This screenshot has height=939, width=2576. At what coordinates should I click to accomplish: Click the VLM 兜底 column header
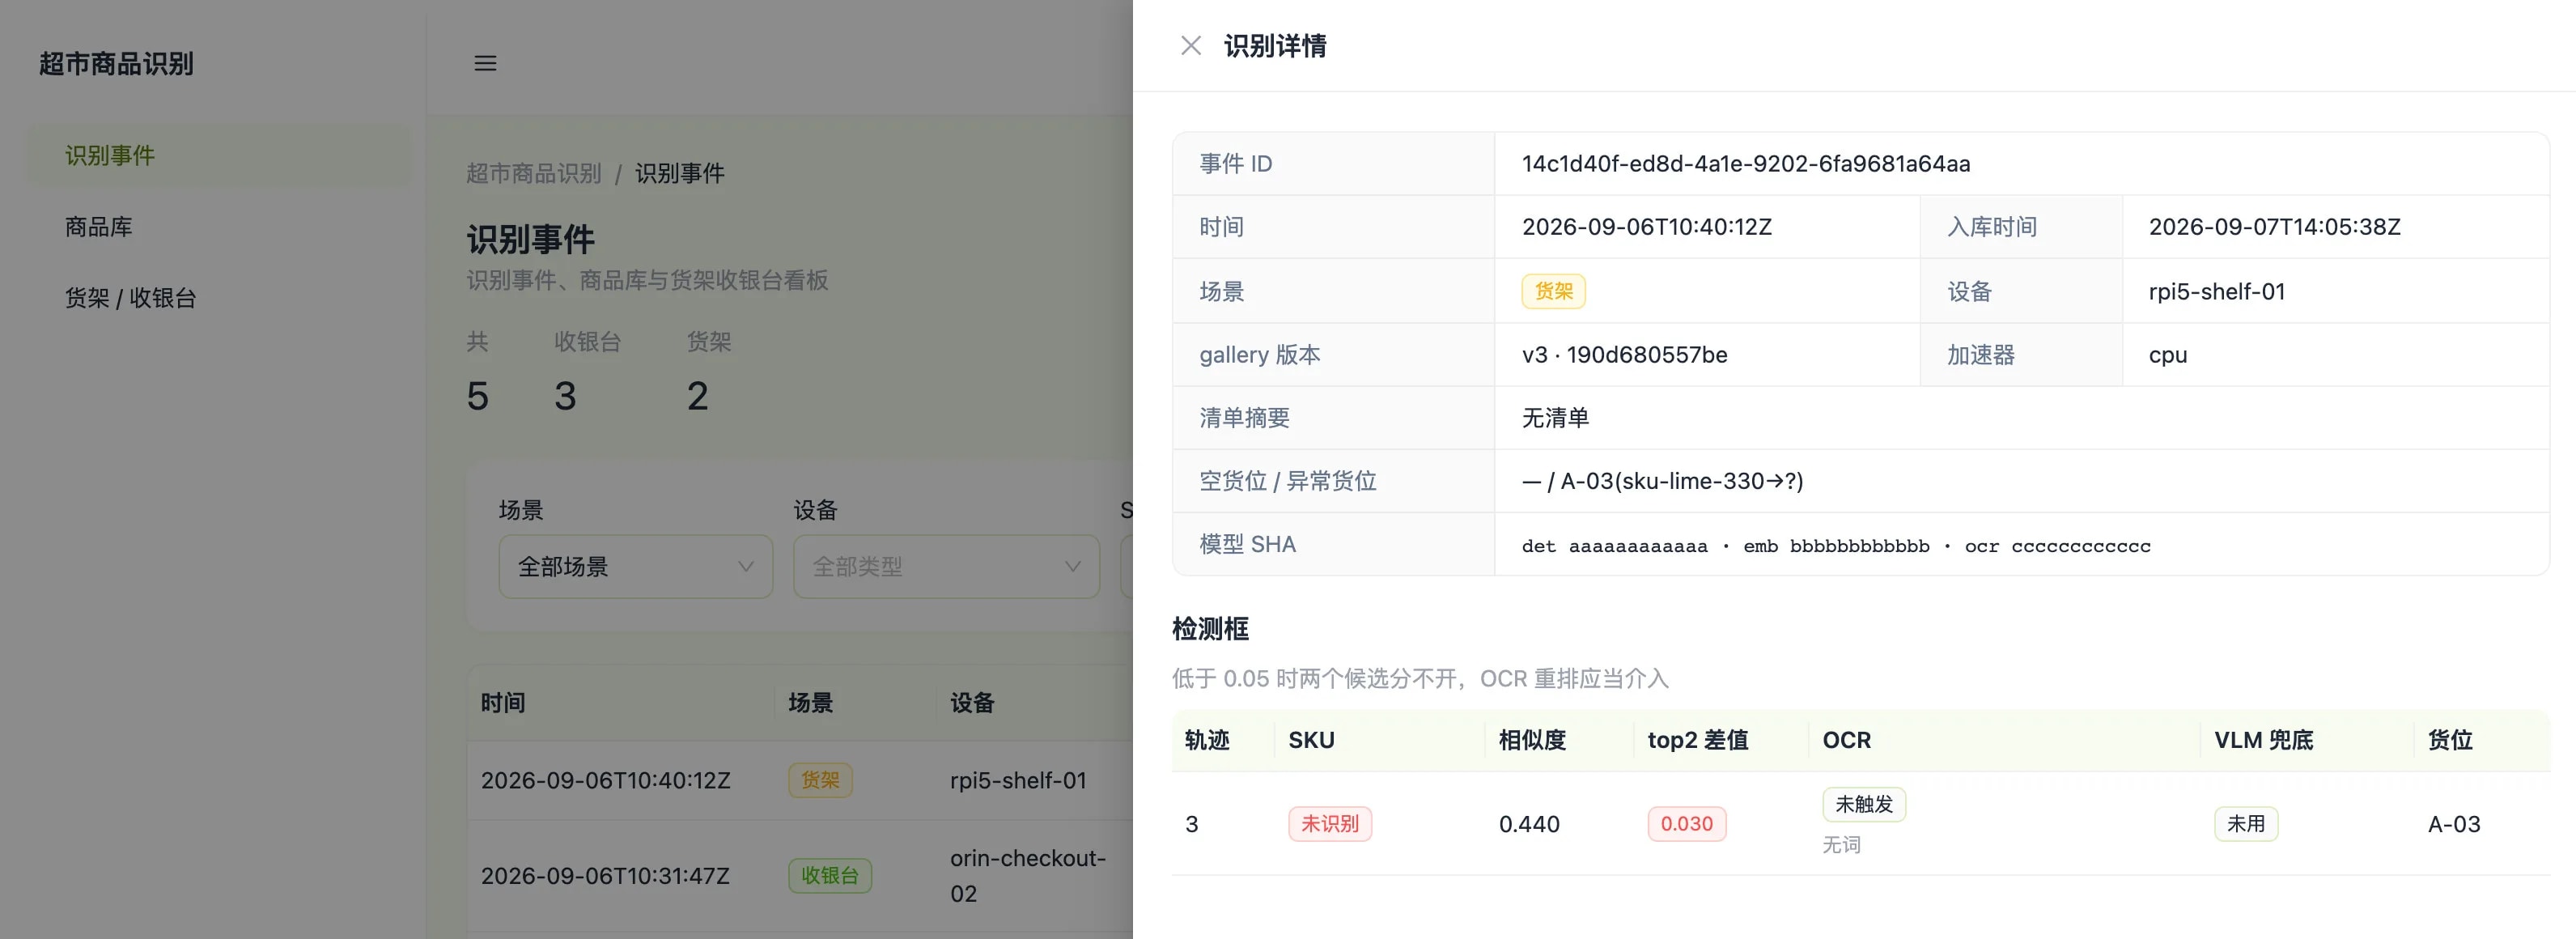2264,740
